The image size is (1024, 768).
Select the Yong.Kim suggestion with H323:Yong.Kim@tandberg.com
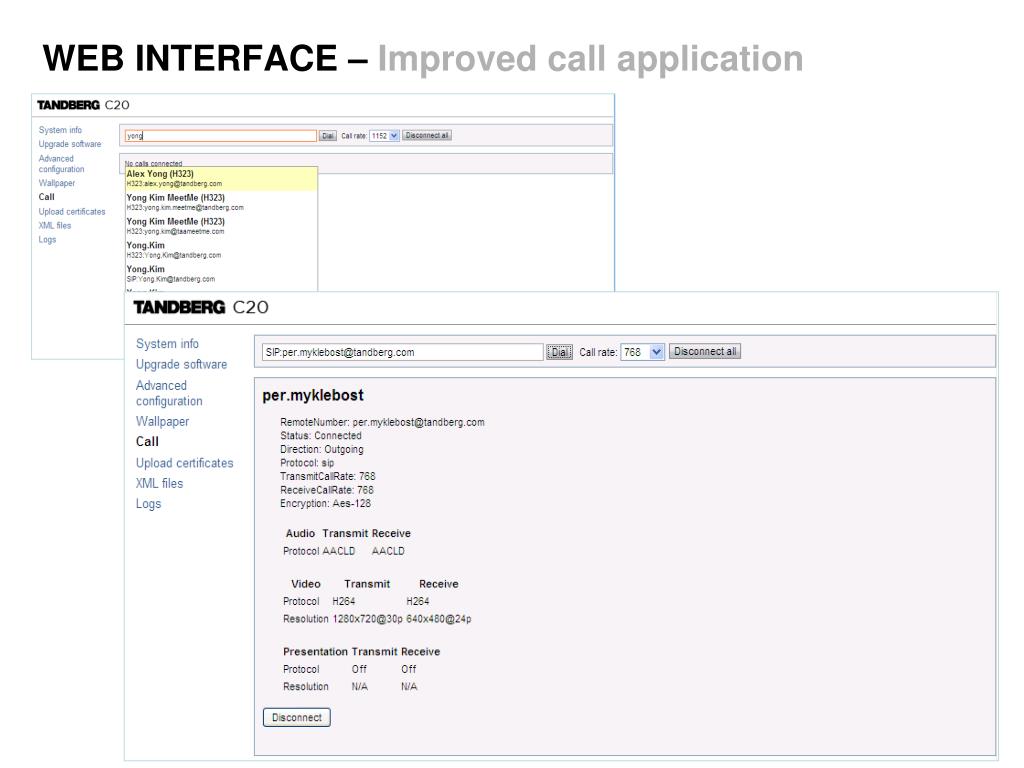point(221,250)
